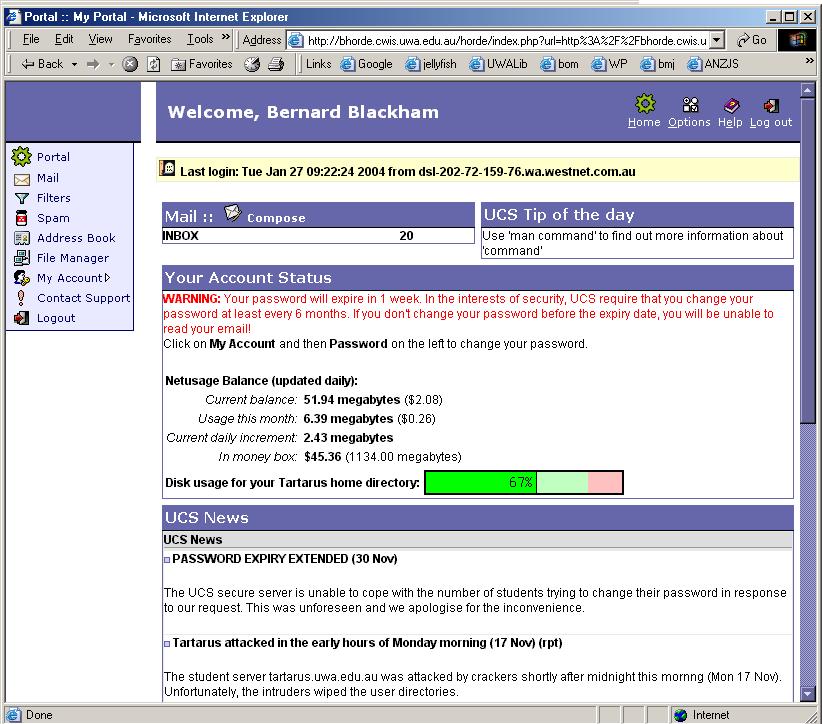
Task: Click the Home text link in header
Action: pos(644,122)
